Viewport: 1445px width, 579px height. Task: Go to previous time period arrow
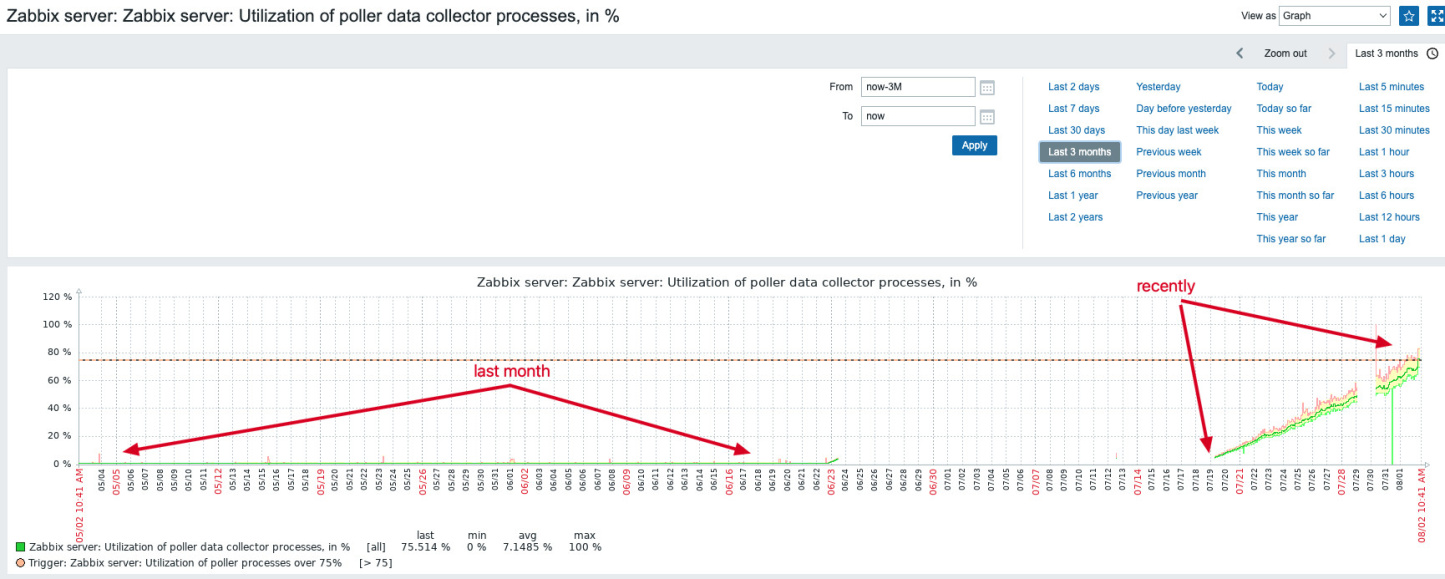tap(1240, 53)
